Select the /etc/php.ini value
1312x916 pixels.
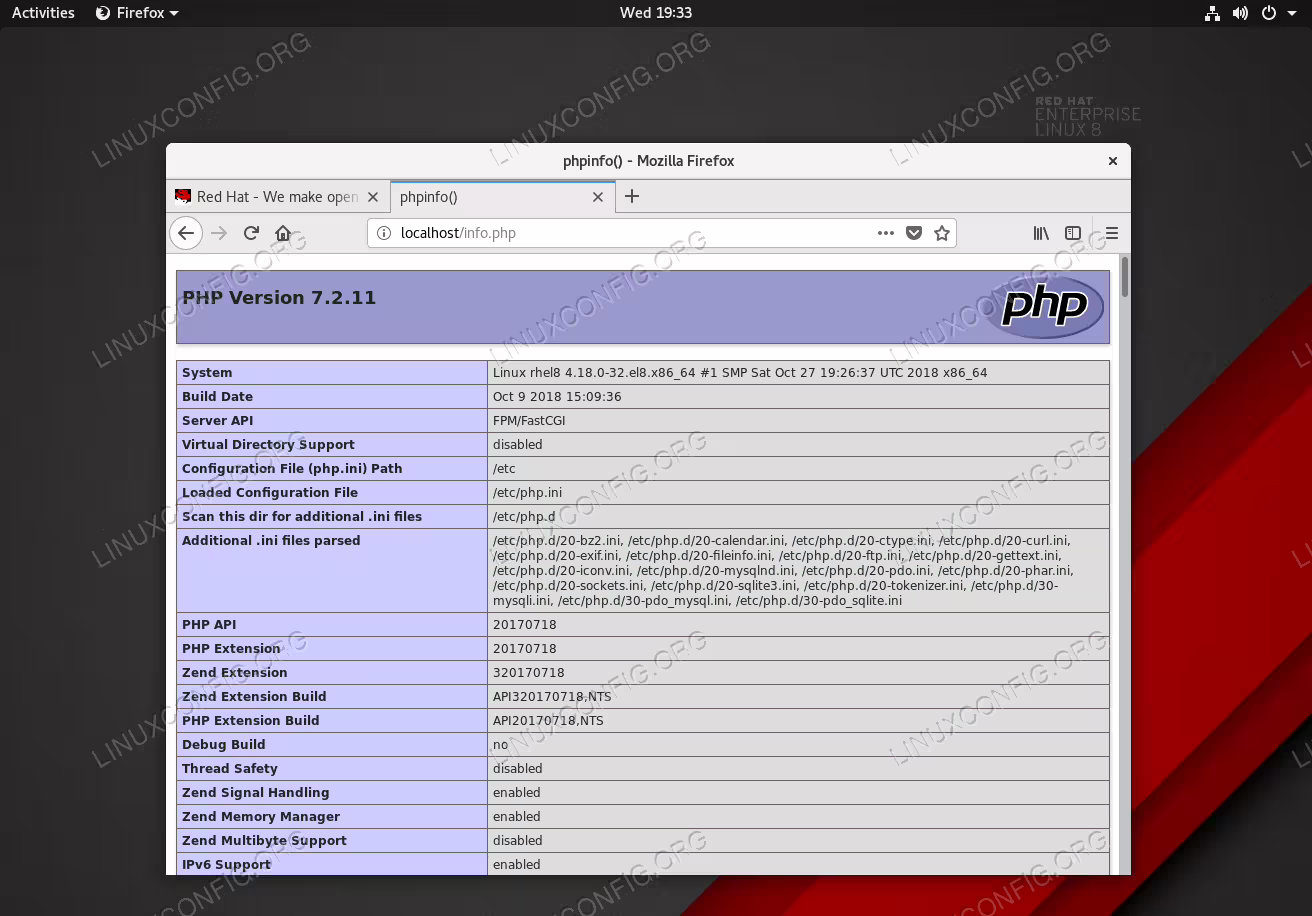pos(527,493)
